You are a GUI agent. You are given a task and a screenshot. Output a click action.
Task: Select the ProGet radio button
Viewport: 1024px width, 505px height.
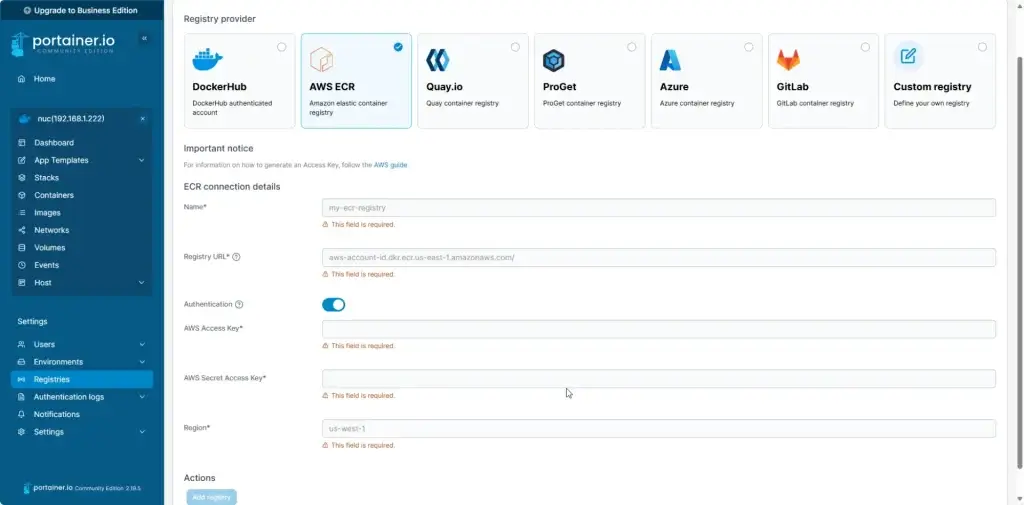[632, 47]
